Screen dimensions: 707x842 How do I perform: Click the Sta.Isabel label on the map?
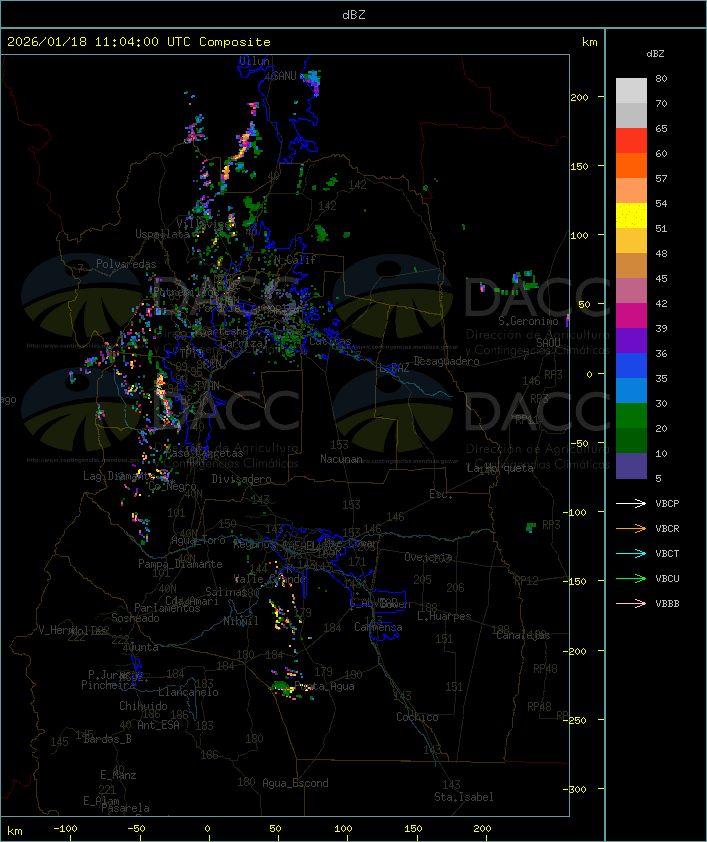[464, 797]
